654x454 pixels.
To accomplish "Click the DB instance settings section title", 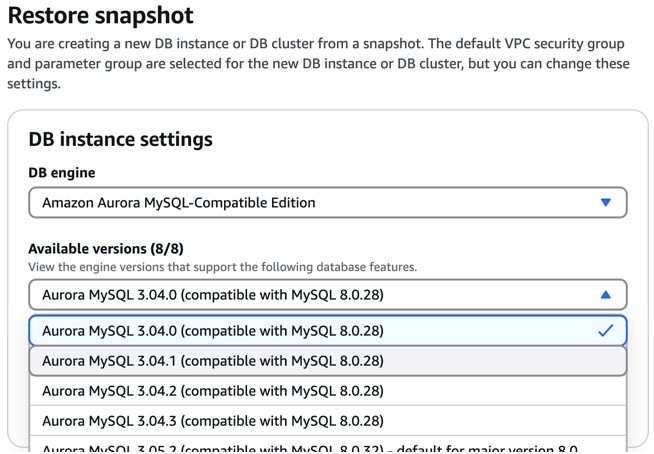I will point(120,139).
